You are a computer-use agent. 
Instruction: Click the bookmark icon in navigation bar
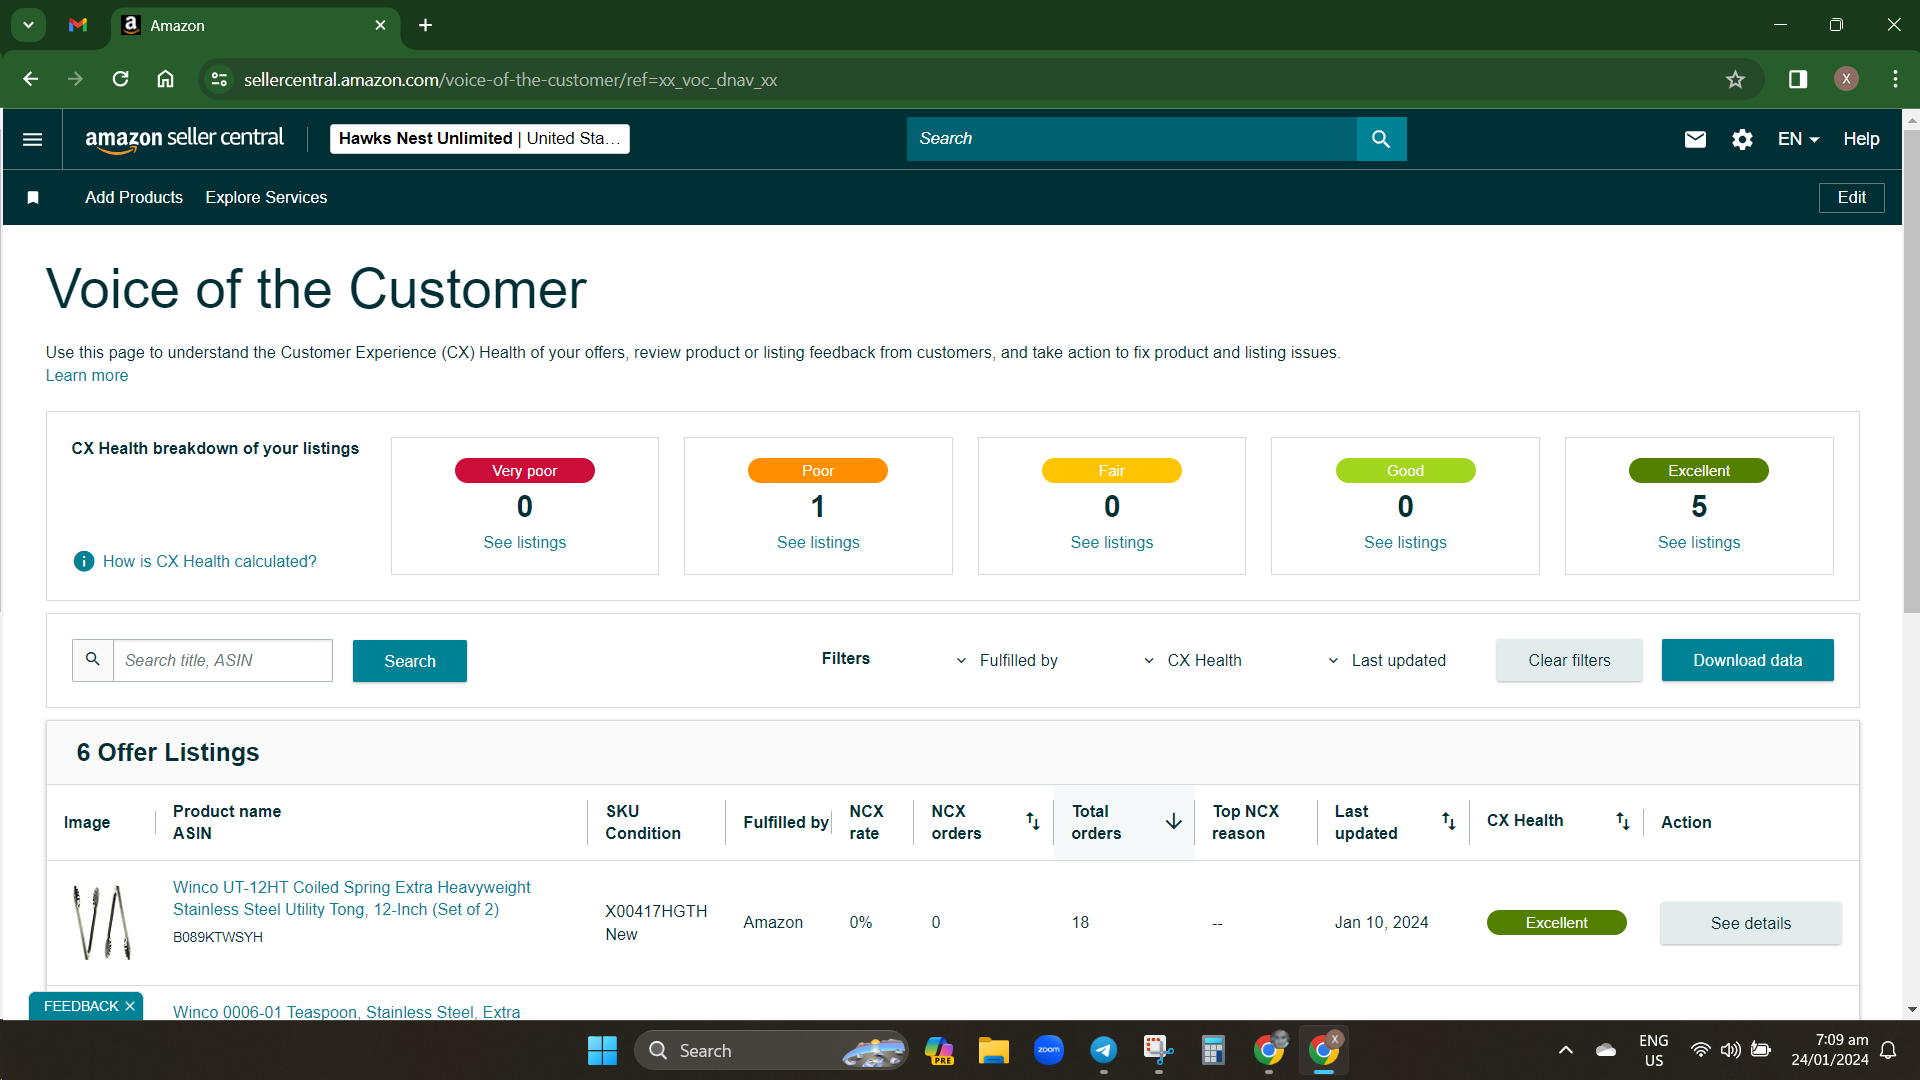[33, 198]
